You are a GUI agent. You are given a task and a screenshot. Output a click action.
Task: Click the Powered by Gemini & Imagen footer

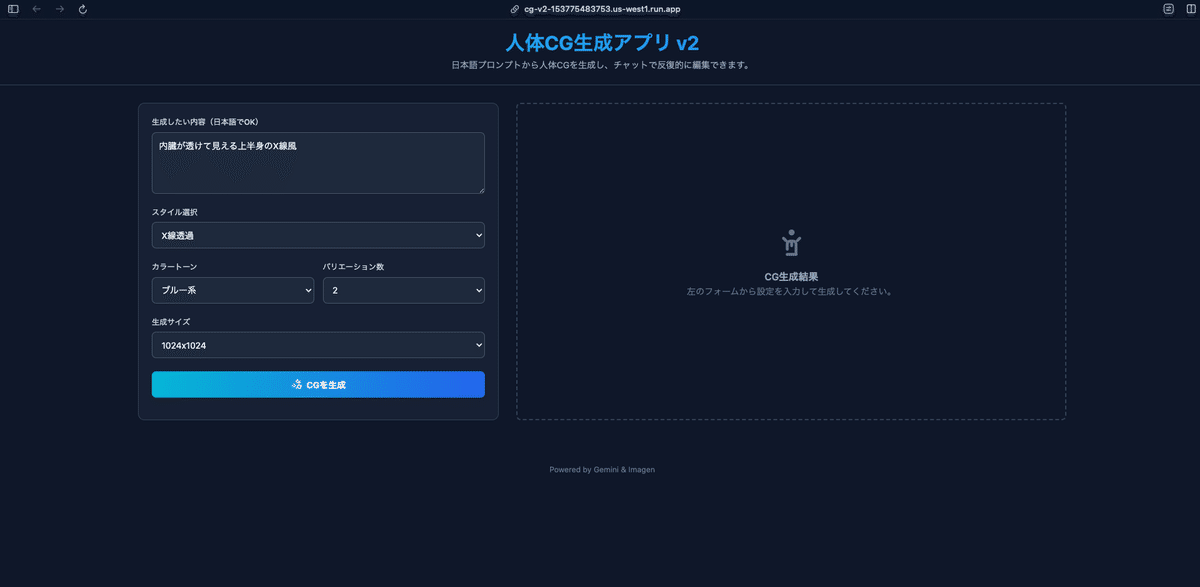[x=602, y=470]
